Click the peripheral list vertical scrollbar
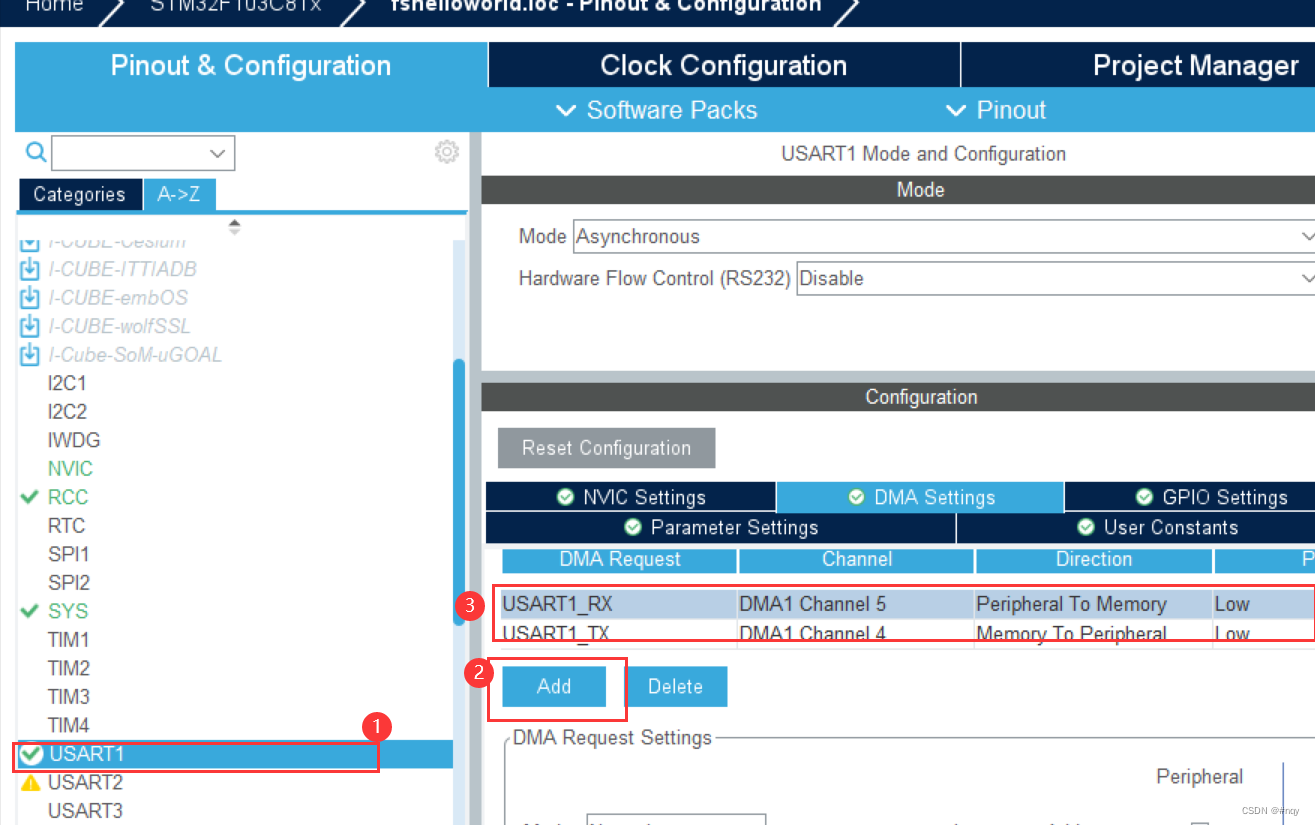This screenshot has height=825, width=1315. pos(459,490)
